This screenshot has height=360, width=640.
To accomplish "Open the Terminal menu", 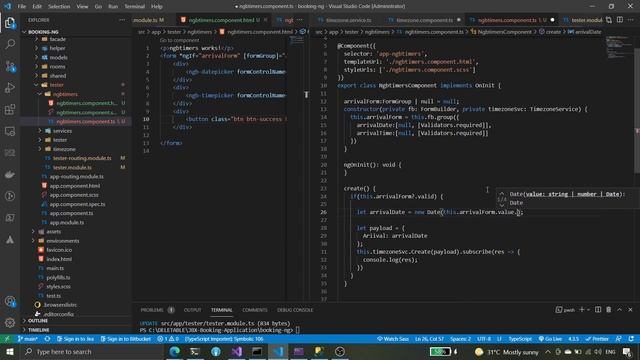I will (134, 6).
